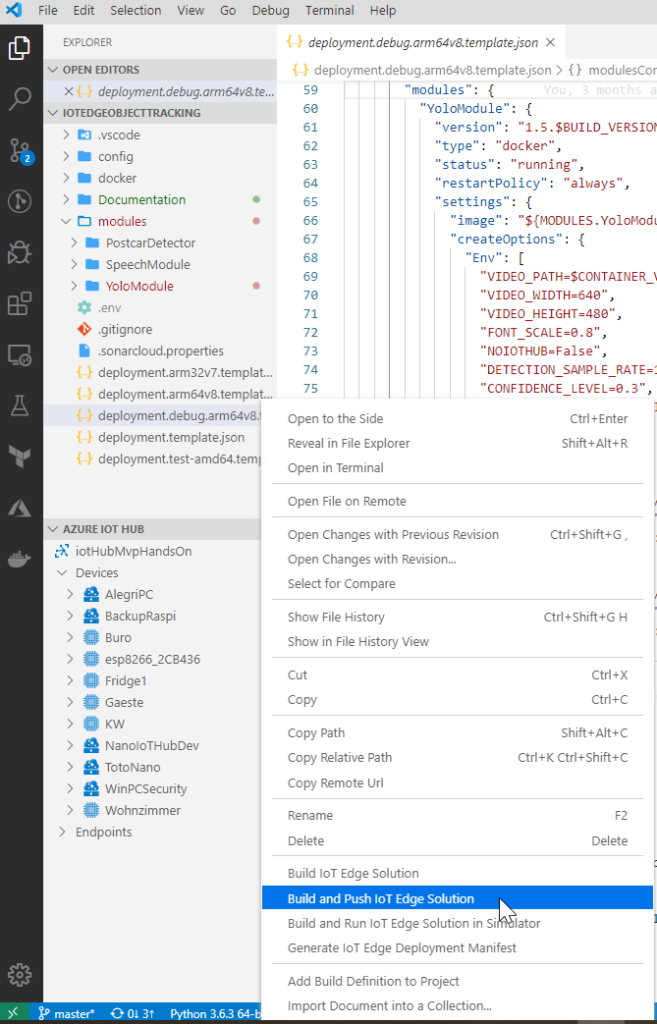
Task: Open the Debug (bug) view icon
Action: (20, 252)
